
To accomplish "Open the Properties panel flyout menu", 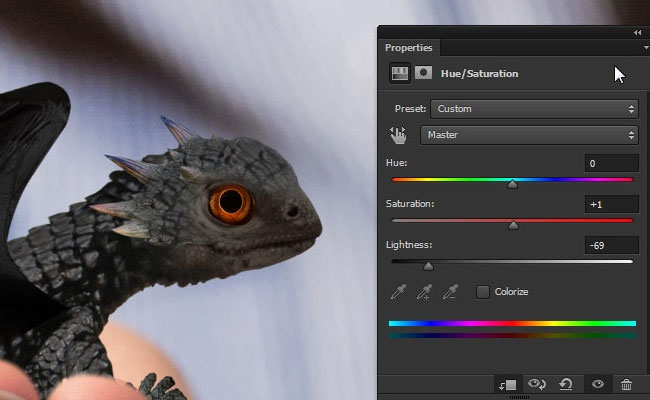I will [x=646, y=48].
